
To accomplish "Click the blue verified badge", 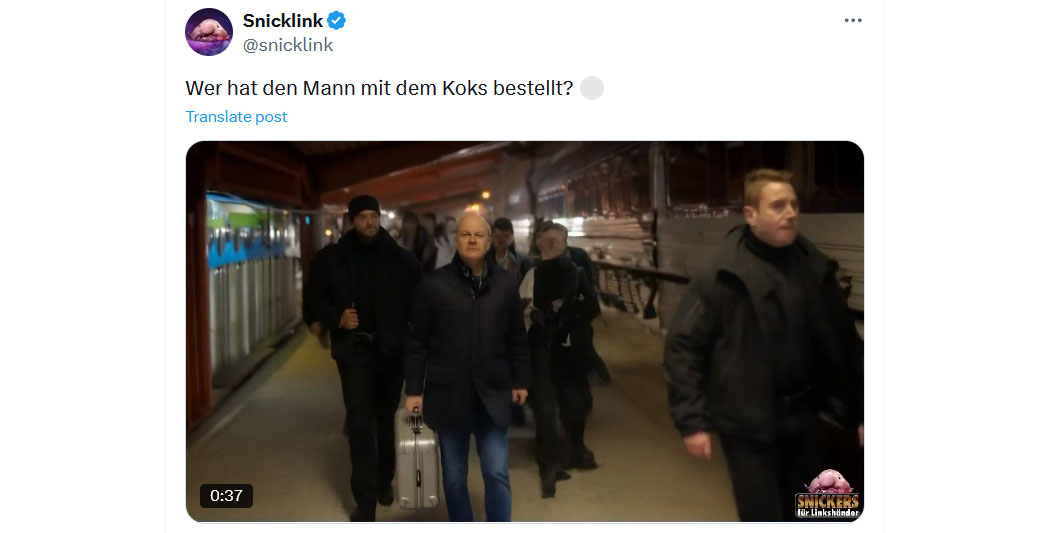I will click(x=336, y=21).
